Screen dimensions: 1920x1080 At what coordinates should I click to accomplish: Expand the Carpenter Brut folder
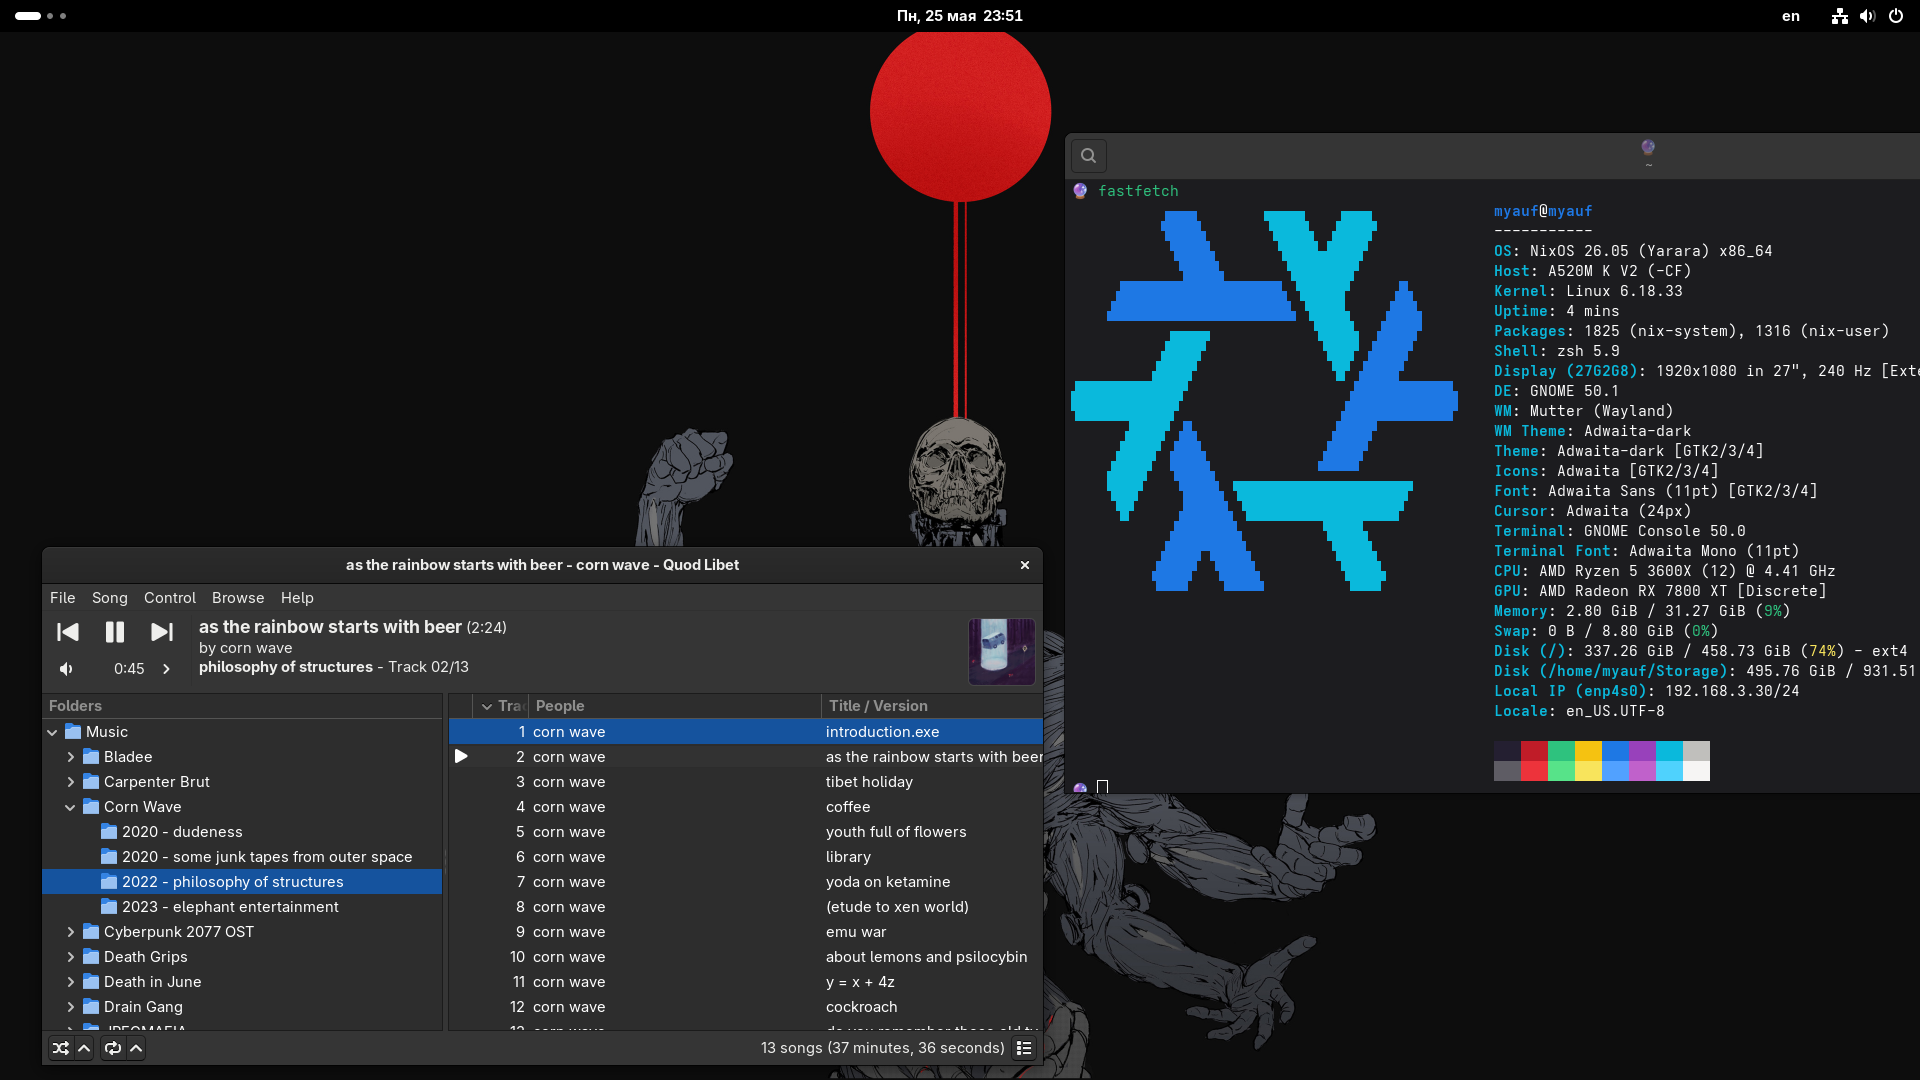(70, 782)
